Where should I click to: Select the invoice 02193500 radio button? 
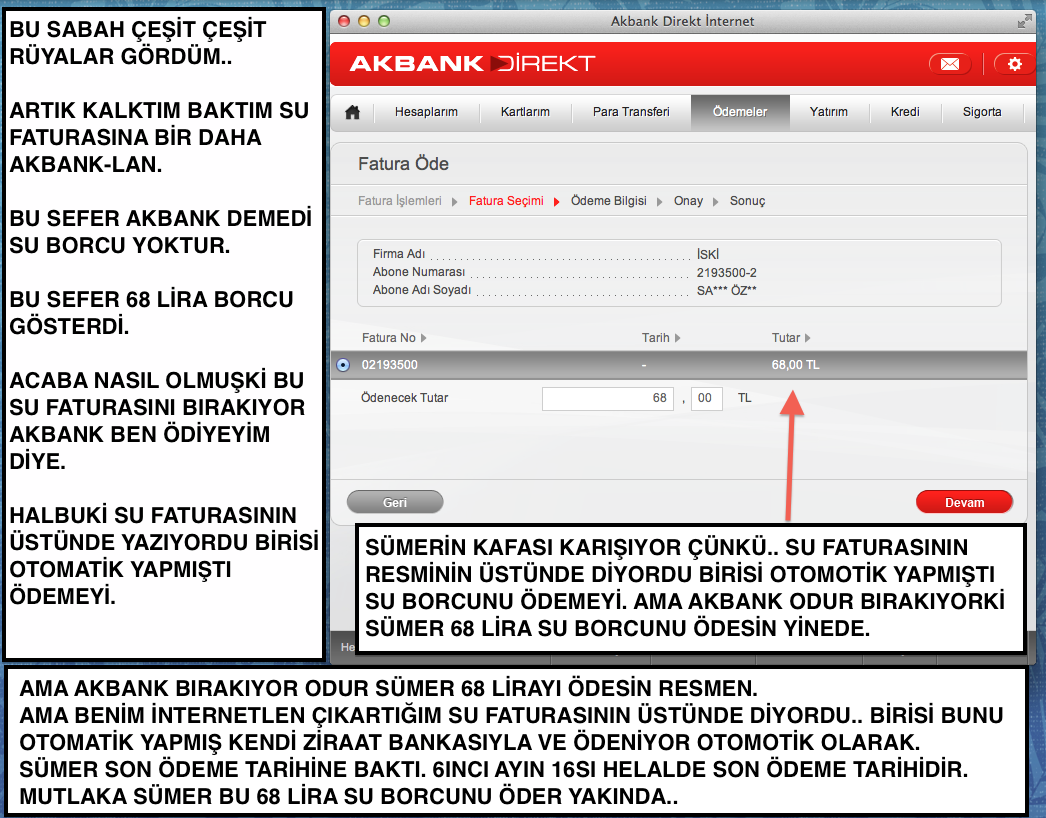coord(343,365)
